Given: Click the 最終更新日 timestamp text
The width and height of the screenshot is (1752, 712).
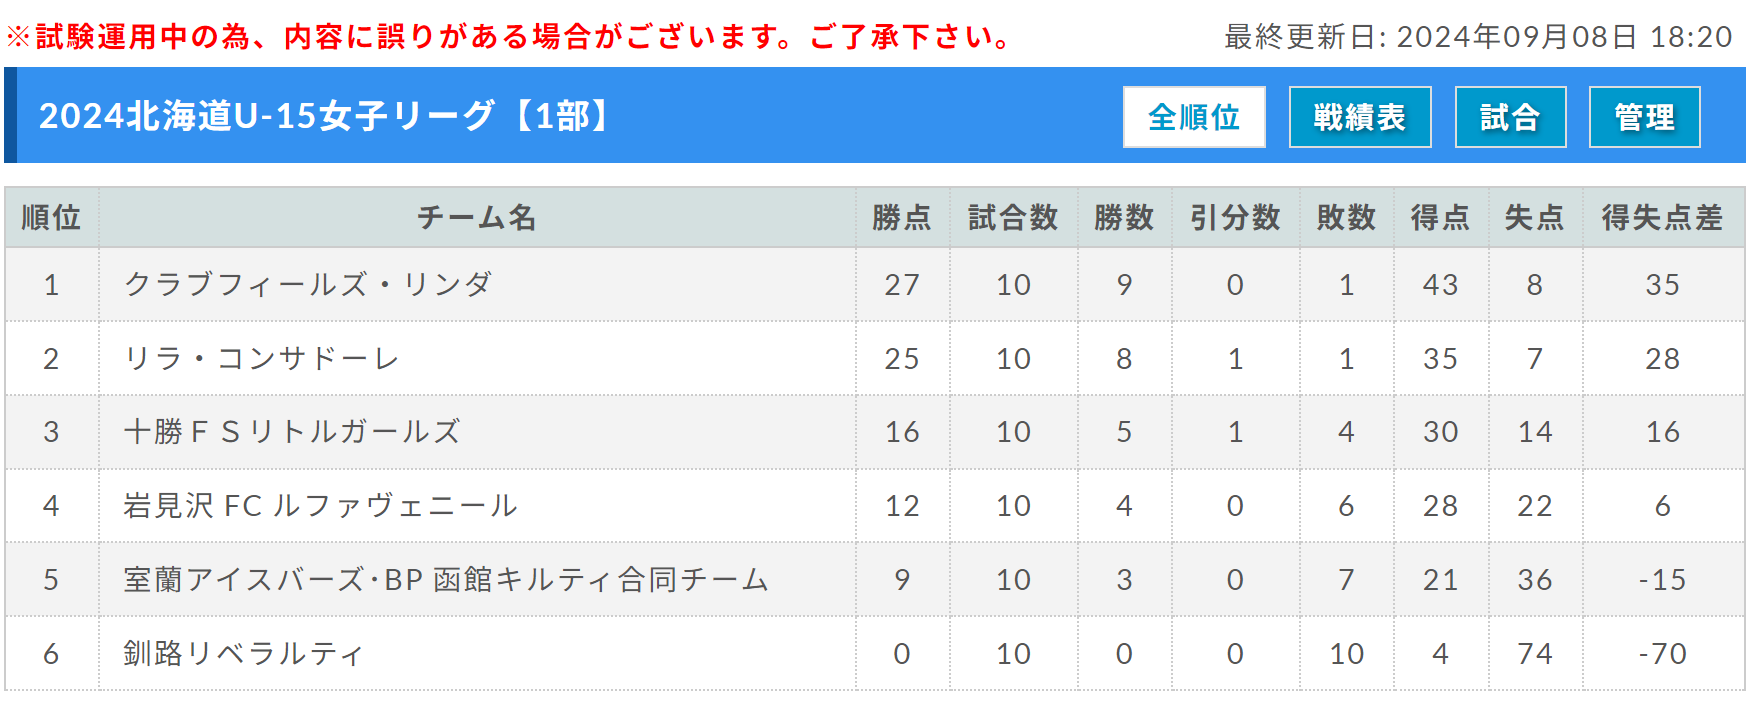Looking at the screenshot, I should (x=1478, y=37).
